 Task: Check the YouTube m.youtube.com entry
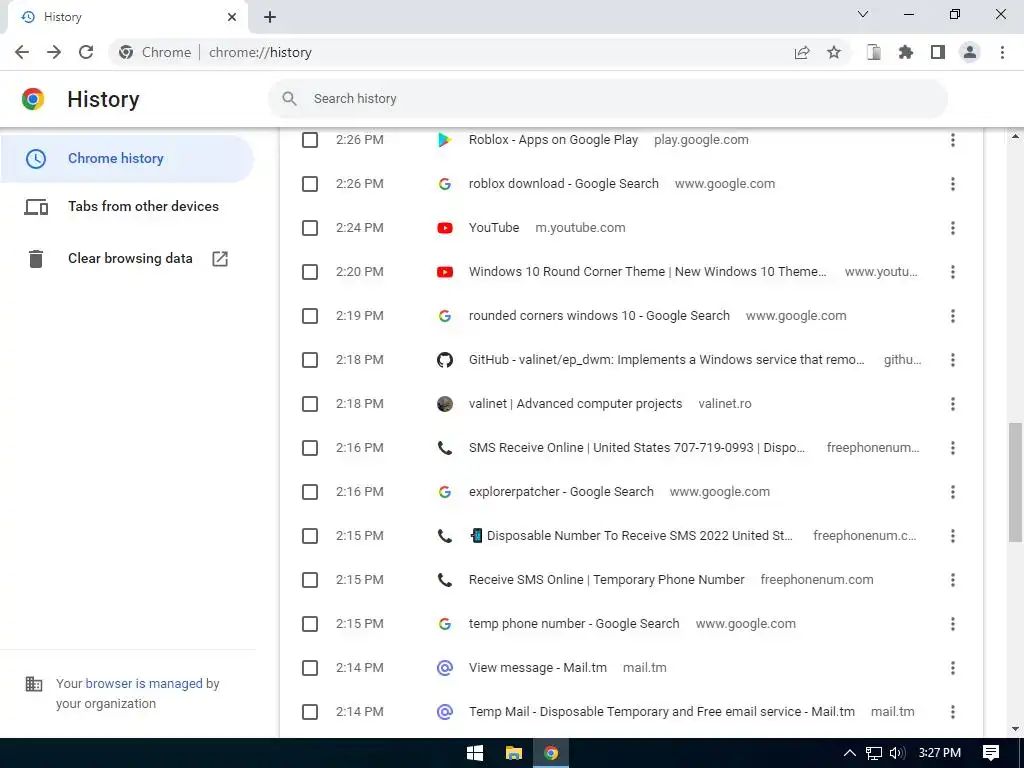point(310,228)
